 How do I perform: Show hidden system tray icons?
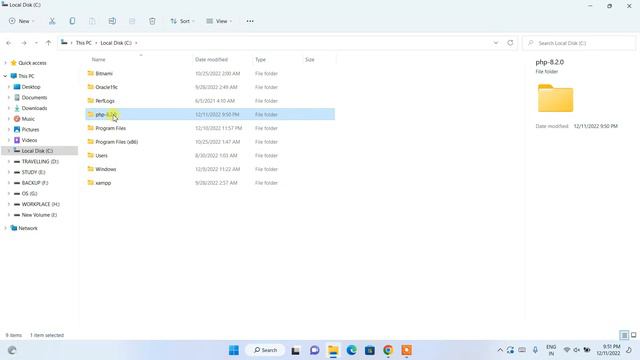500,350
